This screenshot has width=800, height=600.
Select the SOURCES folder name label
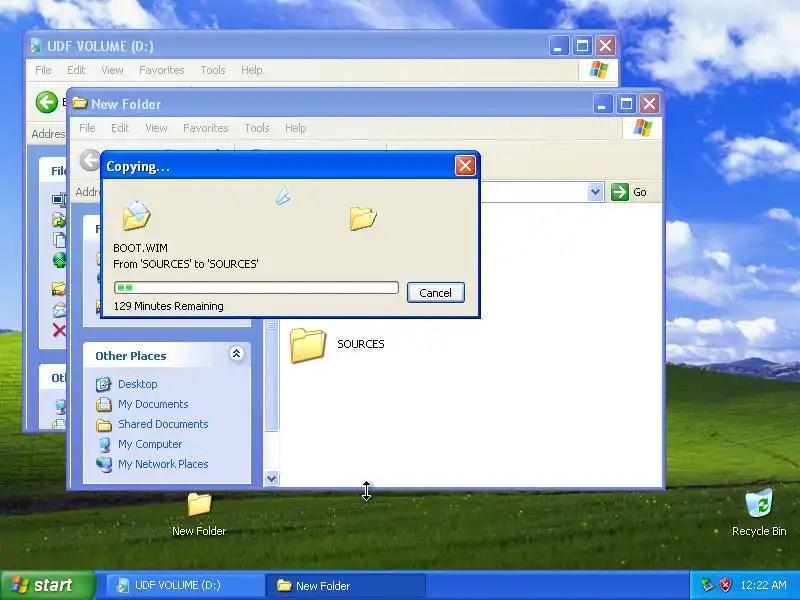pyautogui.click(x=361, y=344)
